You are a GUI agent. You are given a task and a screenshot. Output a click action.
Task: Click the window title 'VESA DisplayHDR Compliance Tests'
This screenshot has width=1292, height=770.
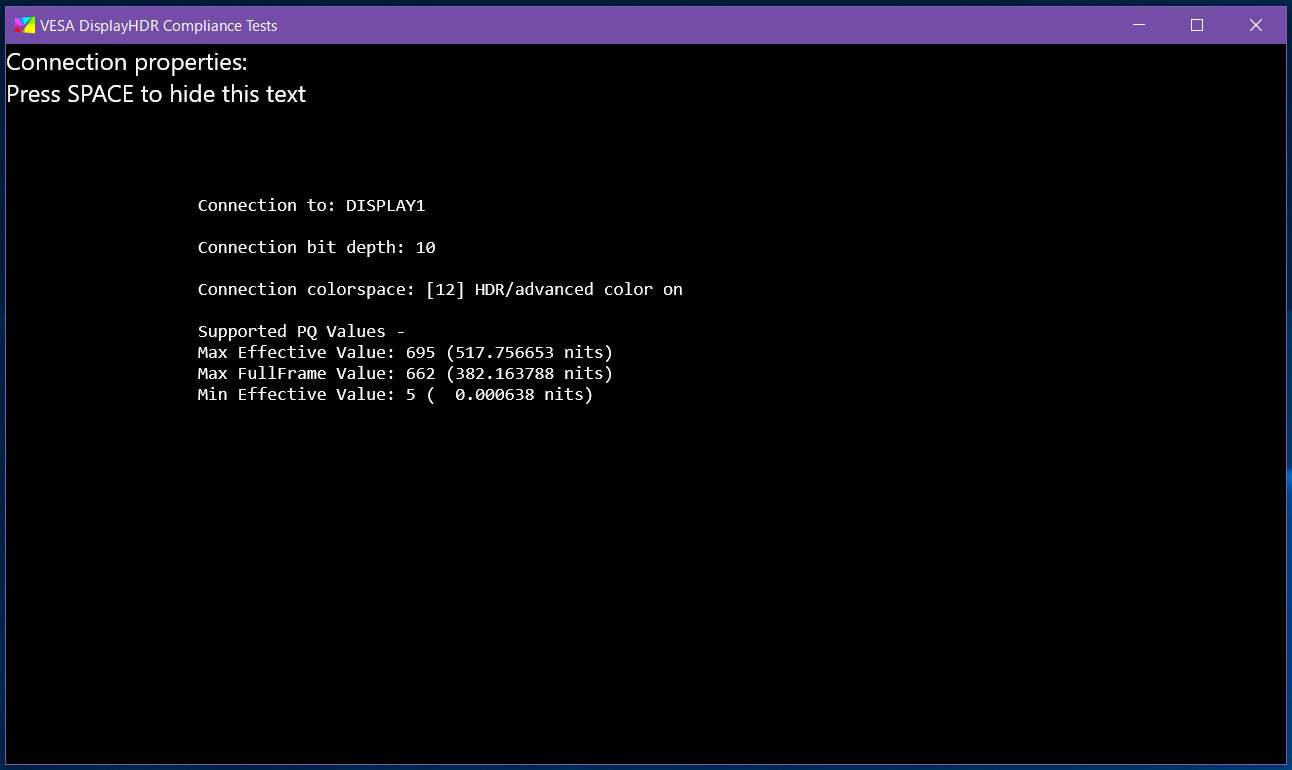(158, 26)
